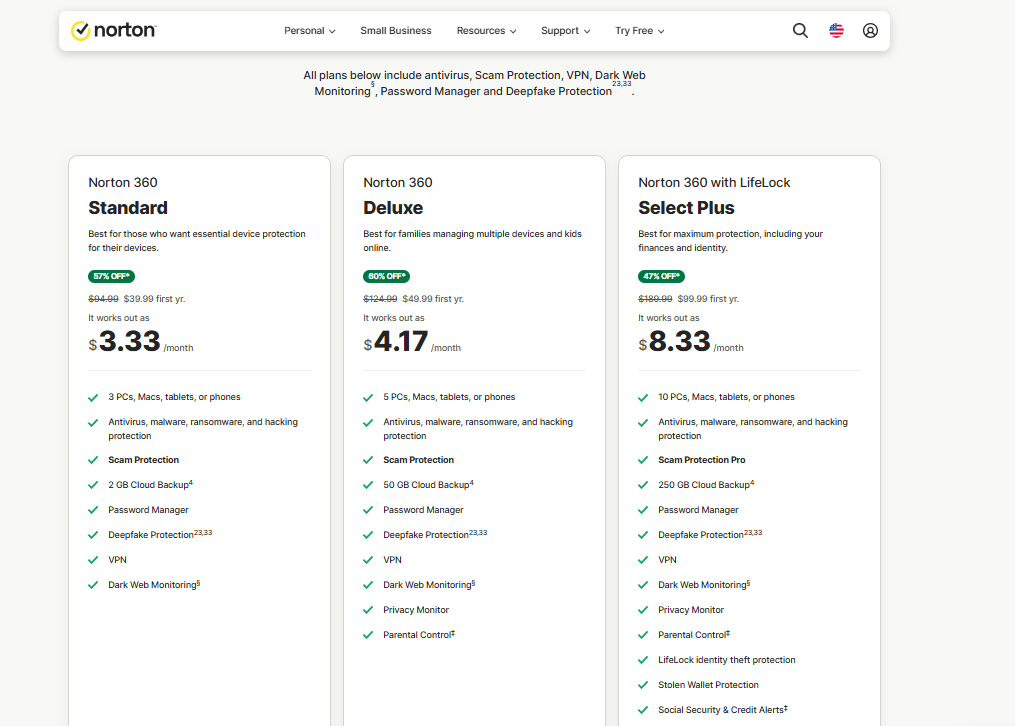Click the struck-through $94.99 original price
Screen dimensions: 1015x726
click(104, 299)
